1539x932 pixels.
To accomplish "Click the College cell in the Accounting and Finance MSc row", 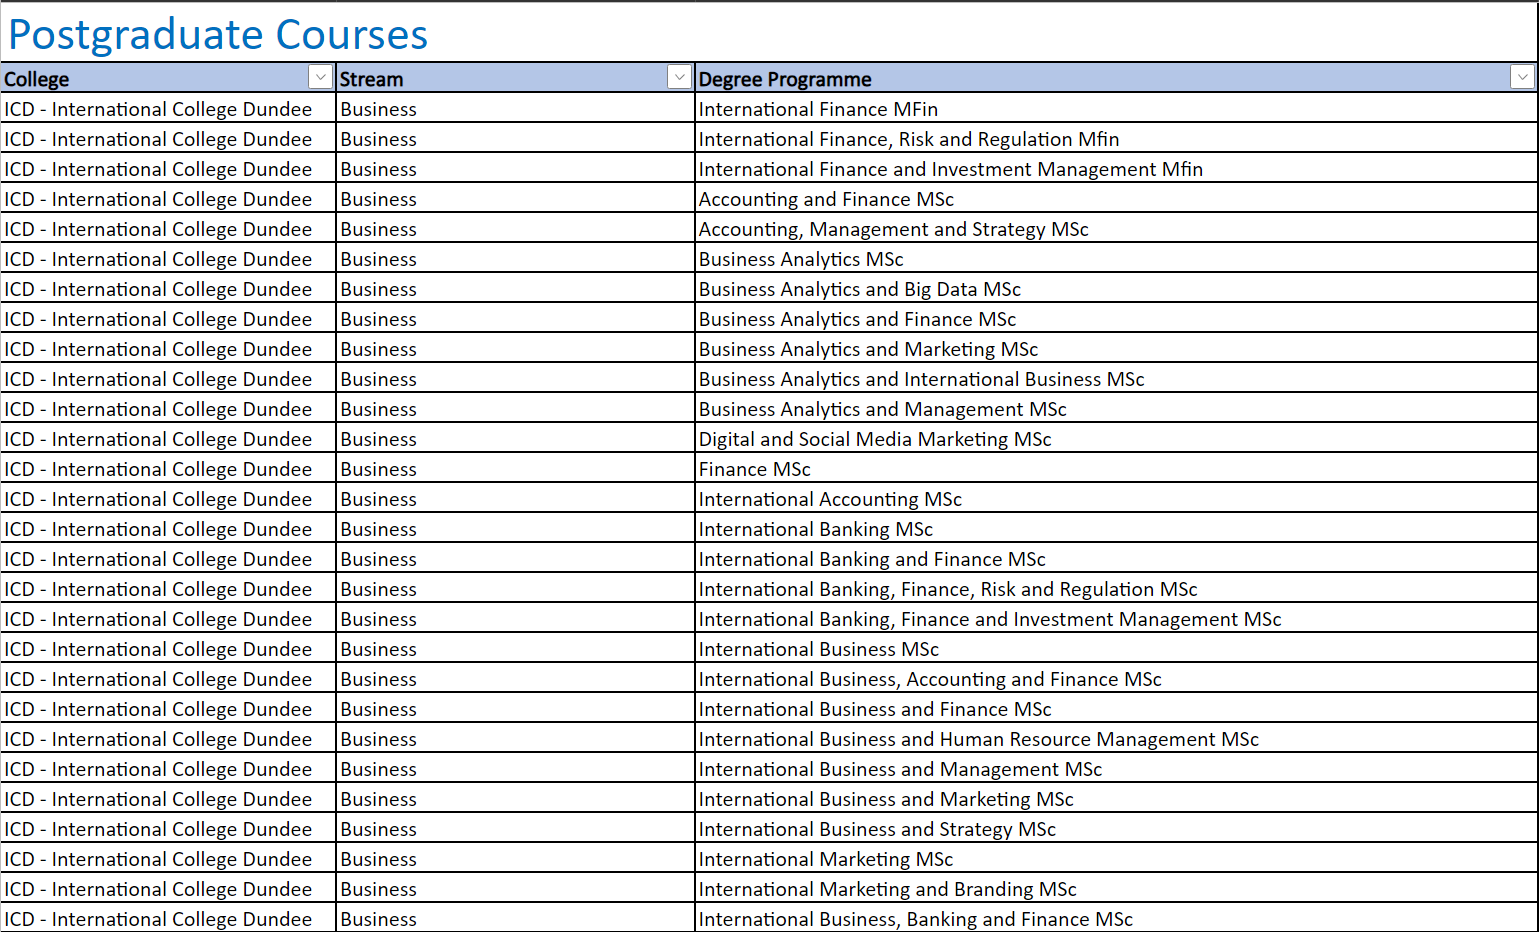I will pos(168,199).
